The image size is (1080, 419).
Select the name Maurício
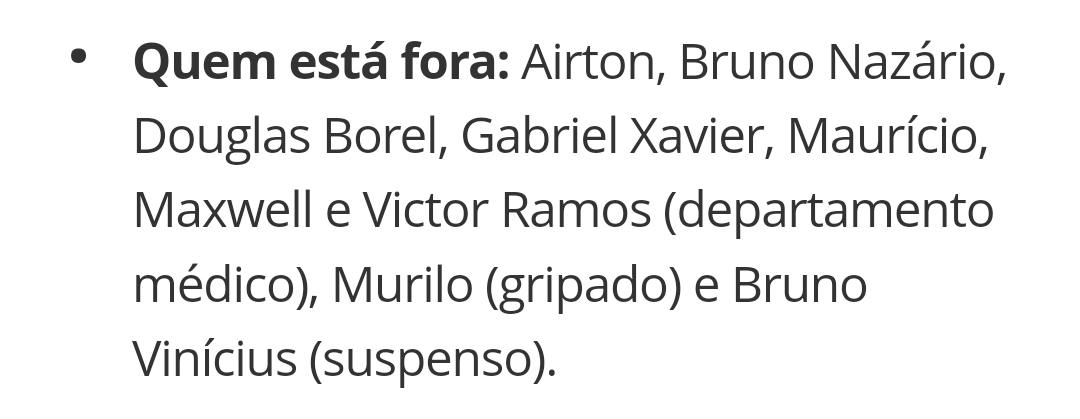click(x=888, y=136)
